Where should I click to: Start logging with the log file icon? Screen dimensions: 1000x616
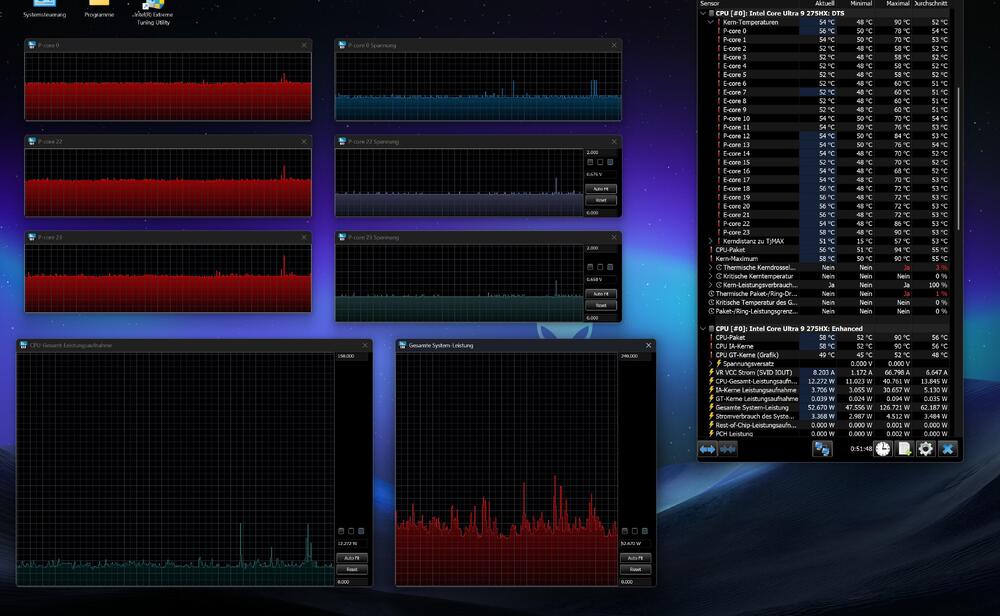tap(904, 449)
